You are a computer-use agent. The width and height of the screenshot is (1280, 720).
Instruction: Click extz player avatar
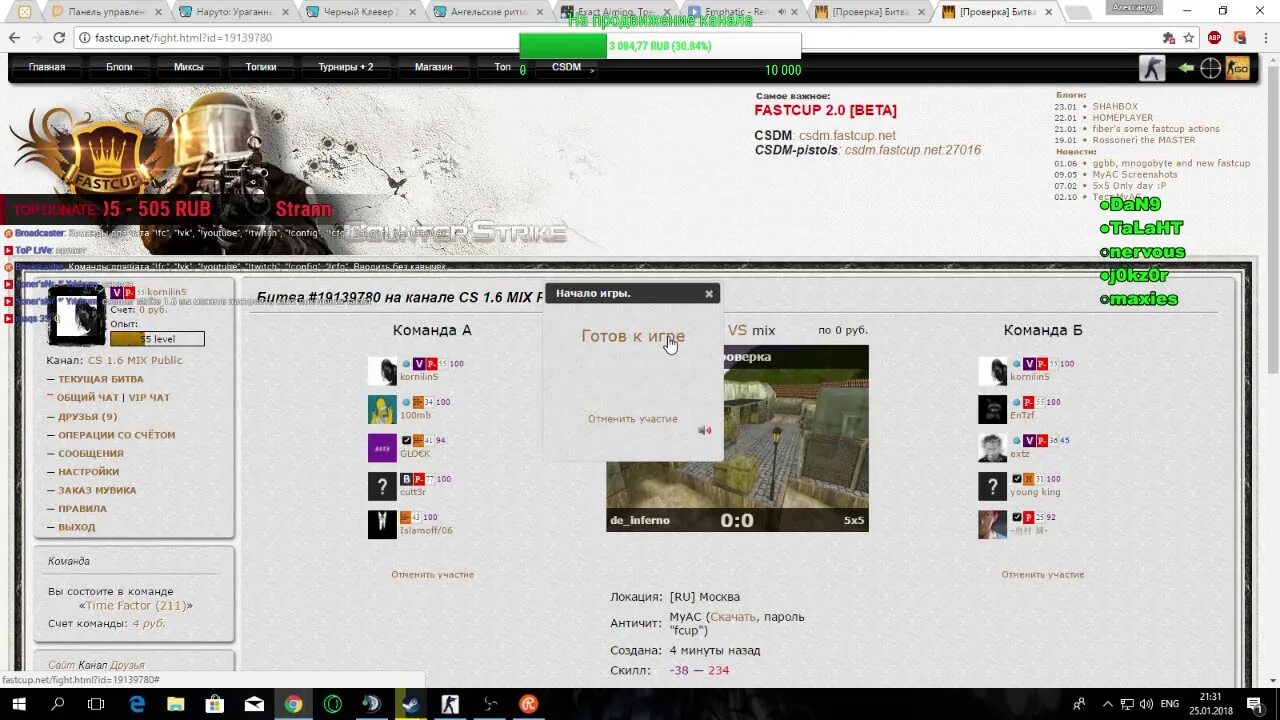coord(992,448)
